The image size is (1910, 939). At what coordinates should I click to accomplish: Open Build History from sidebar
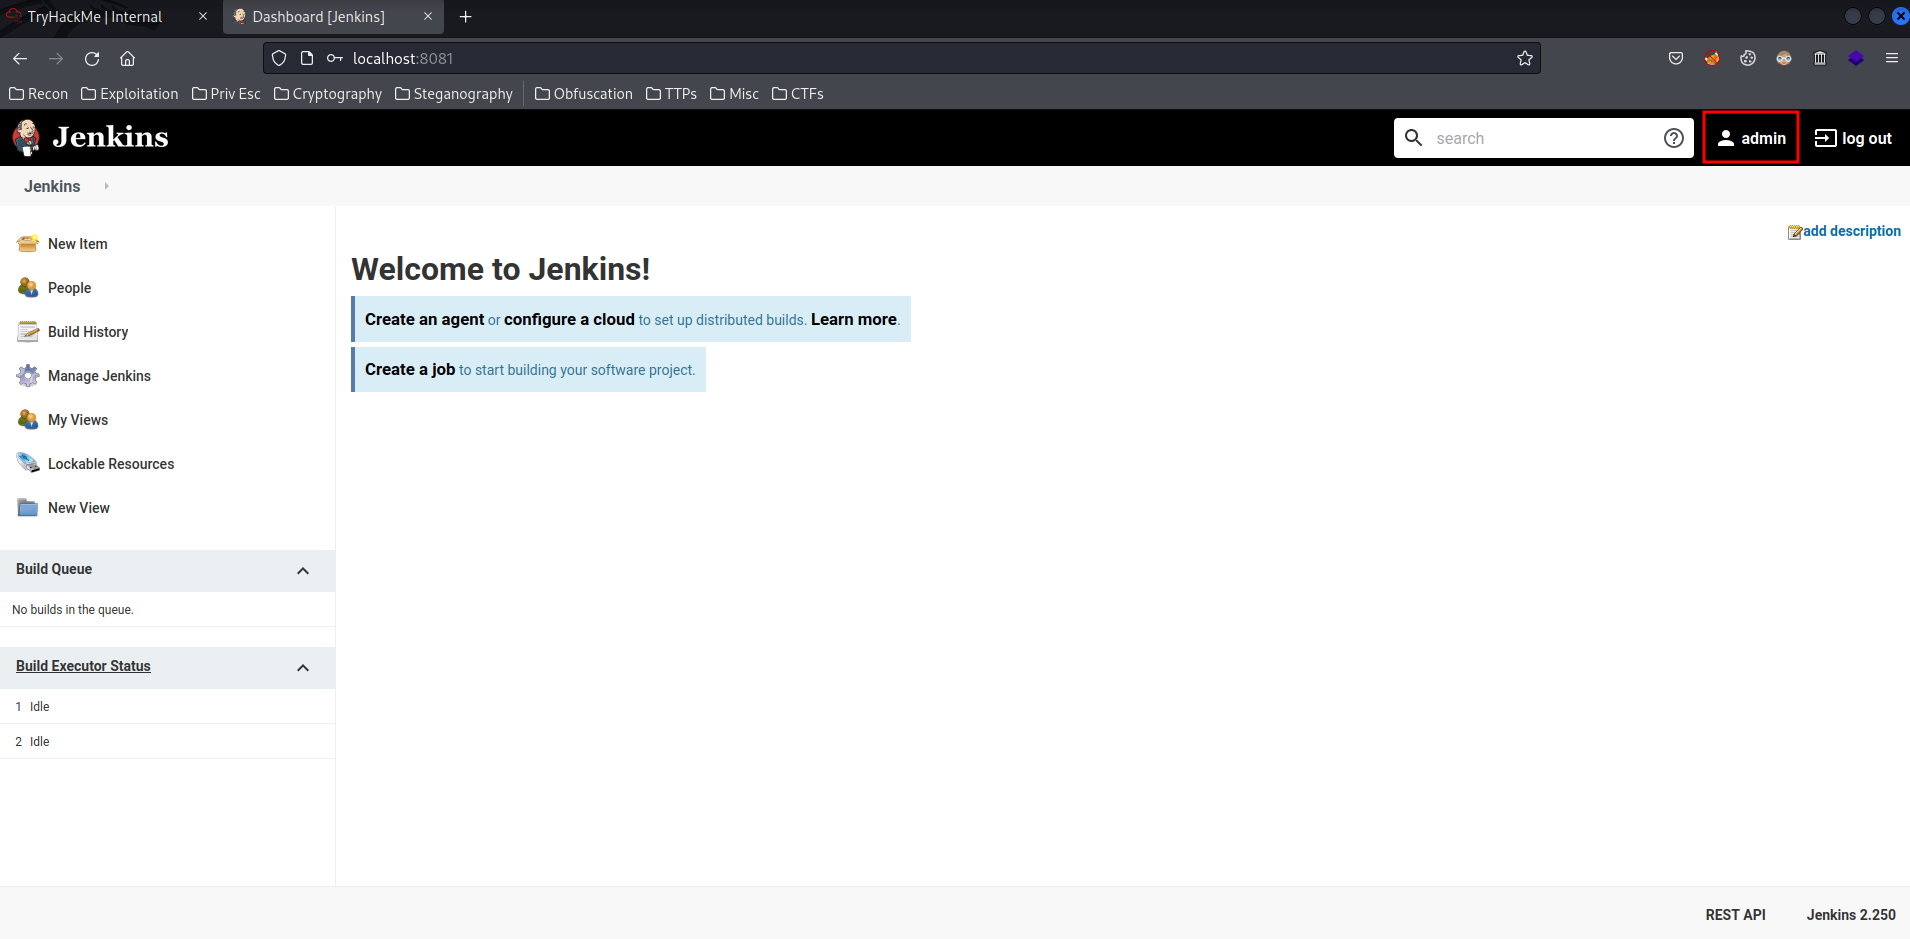point(88,332)
